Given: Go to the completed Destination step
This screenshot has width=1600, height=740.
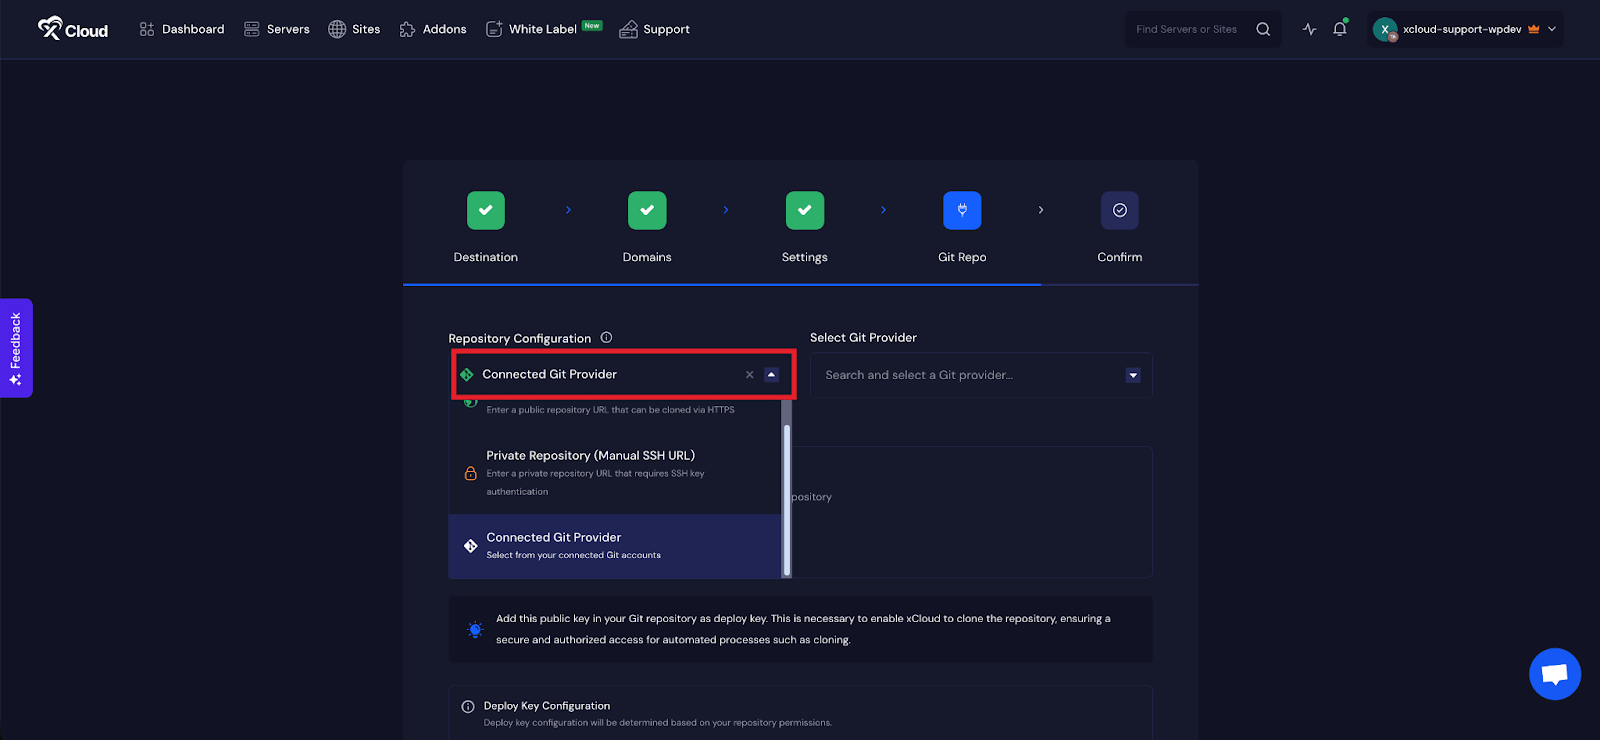Looking at the screenshot, I should [486, 210].
